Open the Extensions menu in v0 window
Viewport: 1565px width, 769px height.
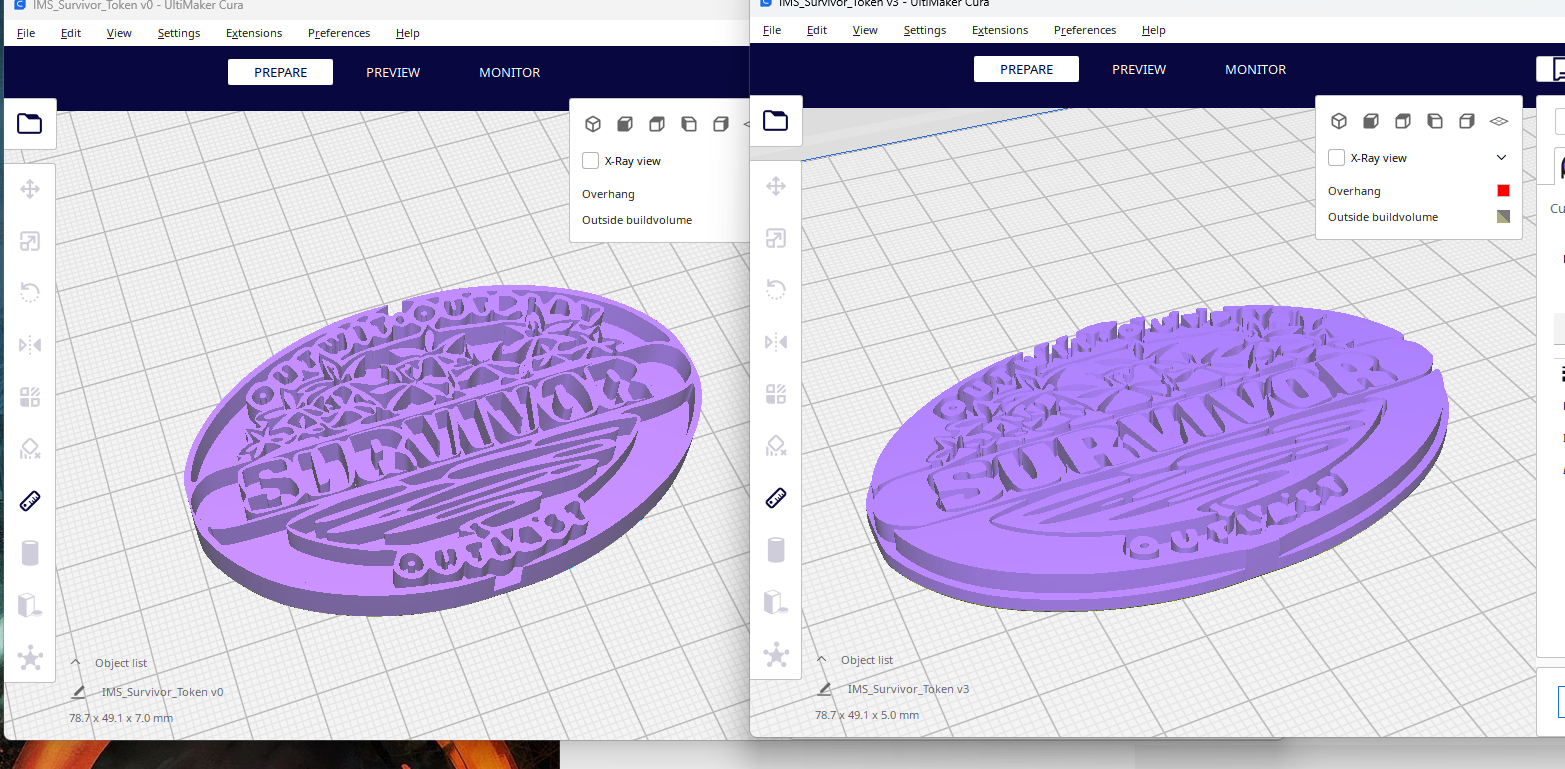coord(254,33)
